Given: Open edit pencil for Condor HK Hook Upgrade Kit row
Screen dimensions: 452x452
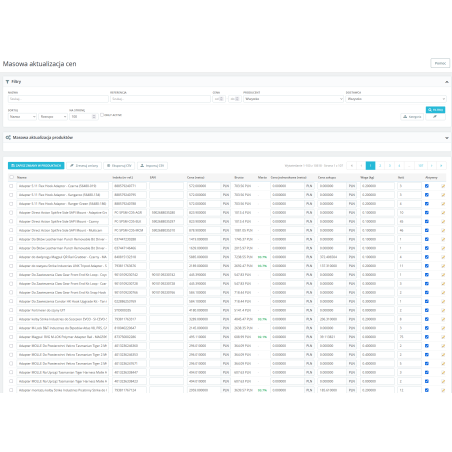Looking at the screenshot, I should (x=443, y=301).
